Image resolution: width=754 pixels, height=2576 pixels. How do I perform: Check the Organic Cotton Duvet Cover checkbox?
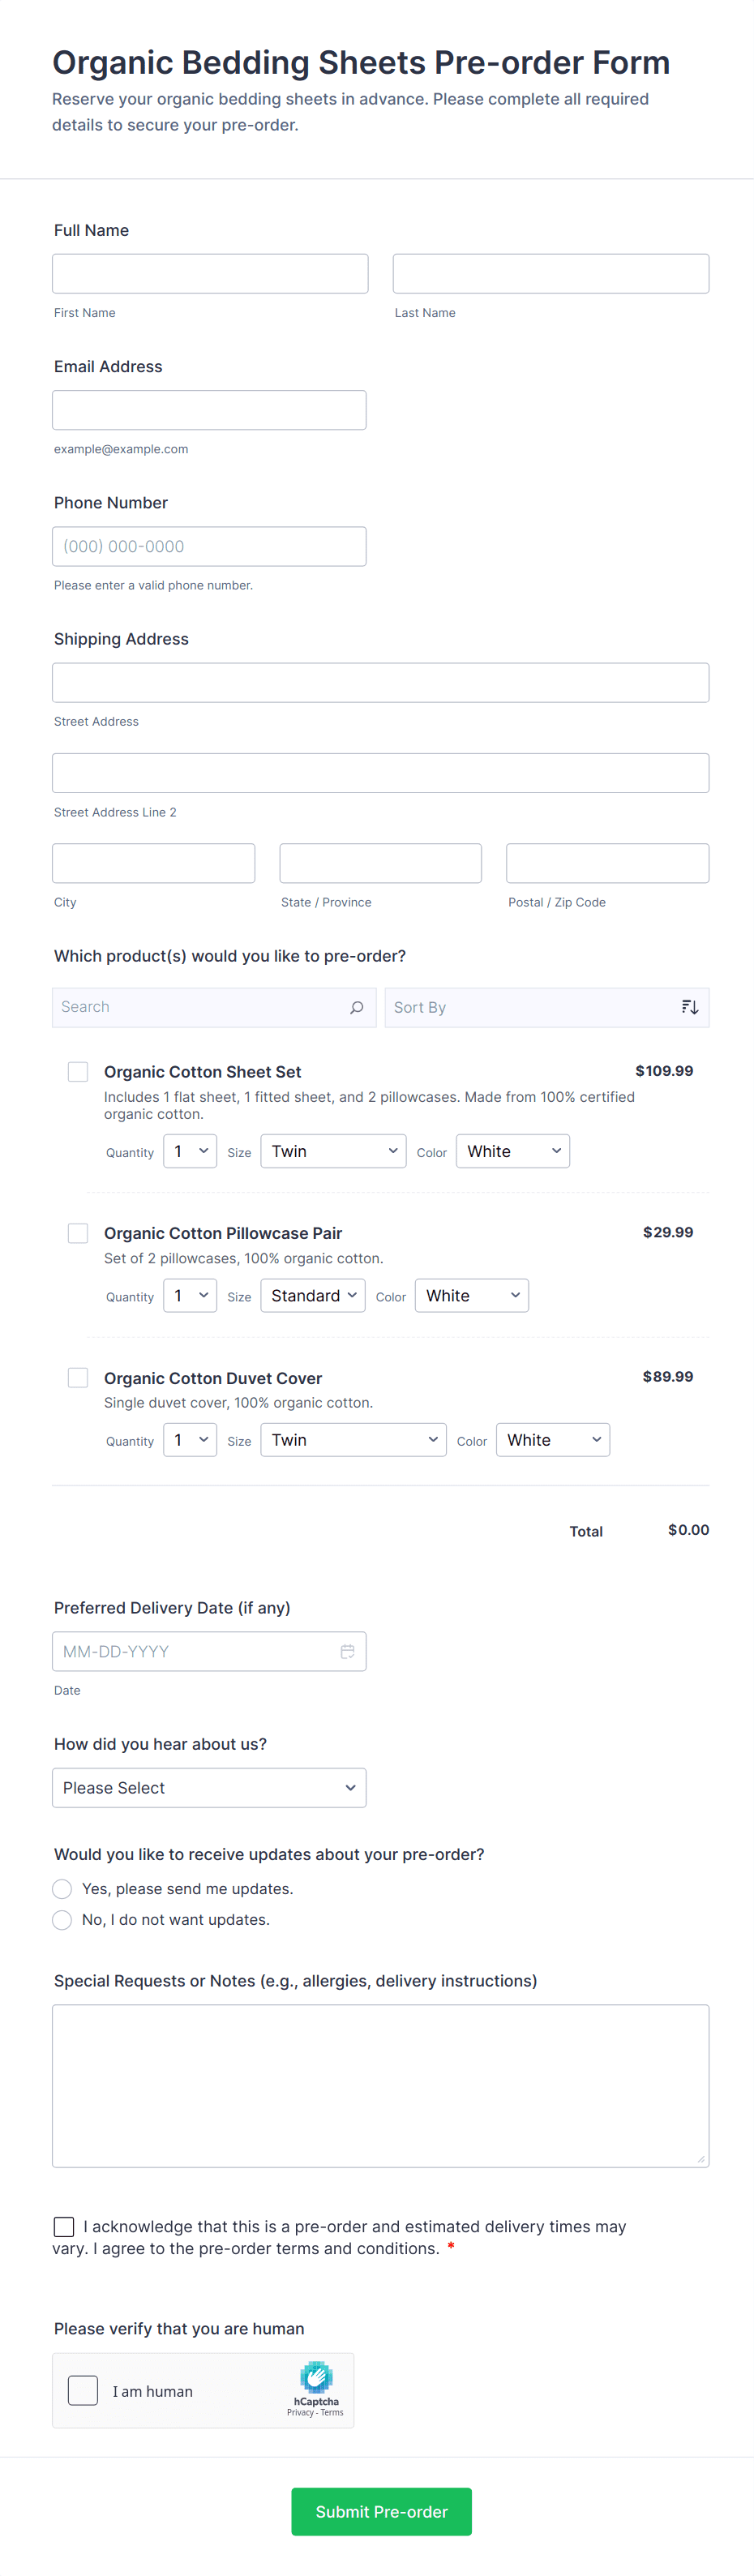pyautogui.click(x=78, y=1377)
